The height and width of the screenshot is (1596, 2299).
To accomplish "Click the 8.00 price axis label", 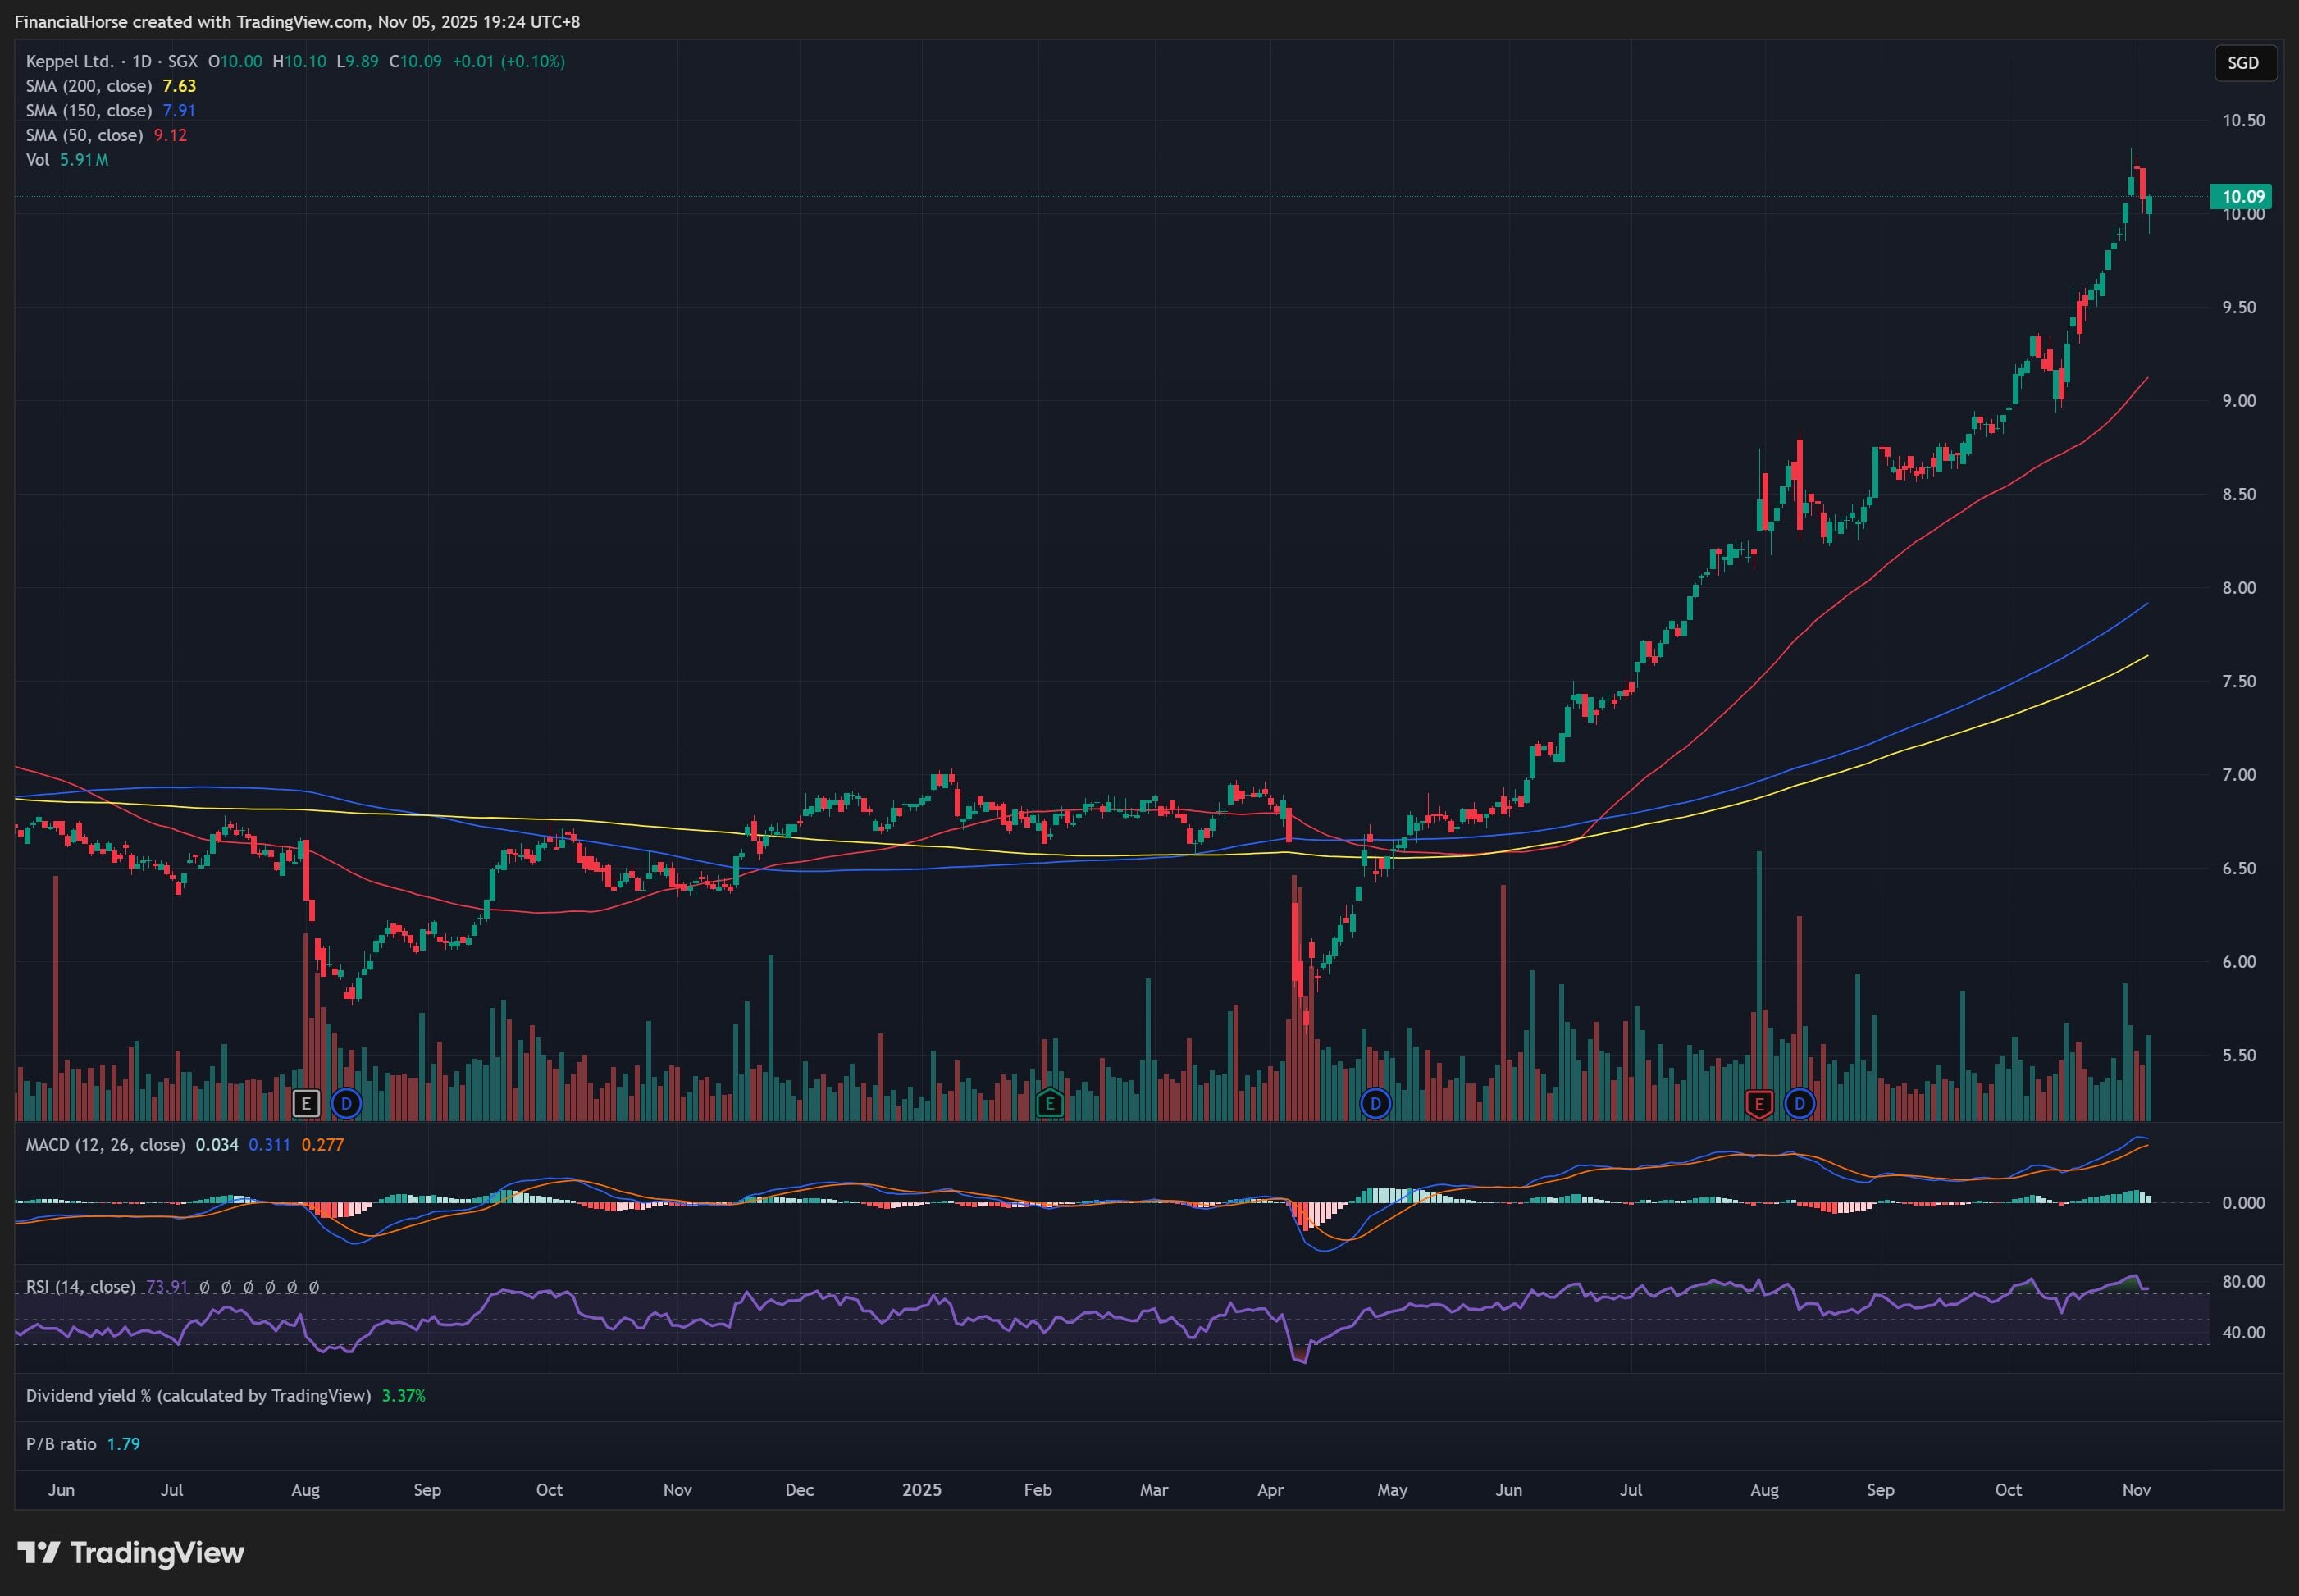I will 2239,587.
